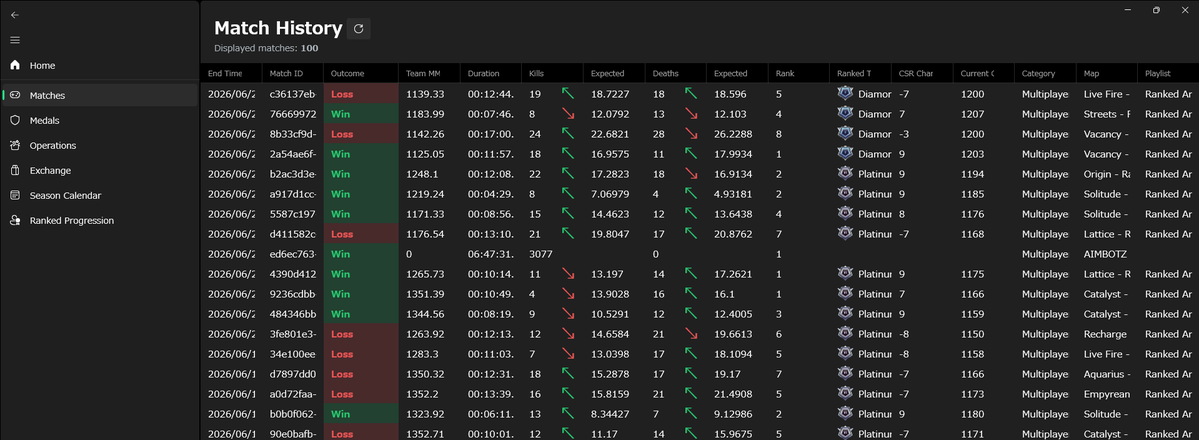The height and width of the screenshot is (440, 1199).
Task: Click match ID ed6ec763 cell
Action: click(x=293, y=253)
